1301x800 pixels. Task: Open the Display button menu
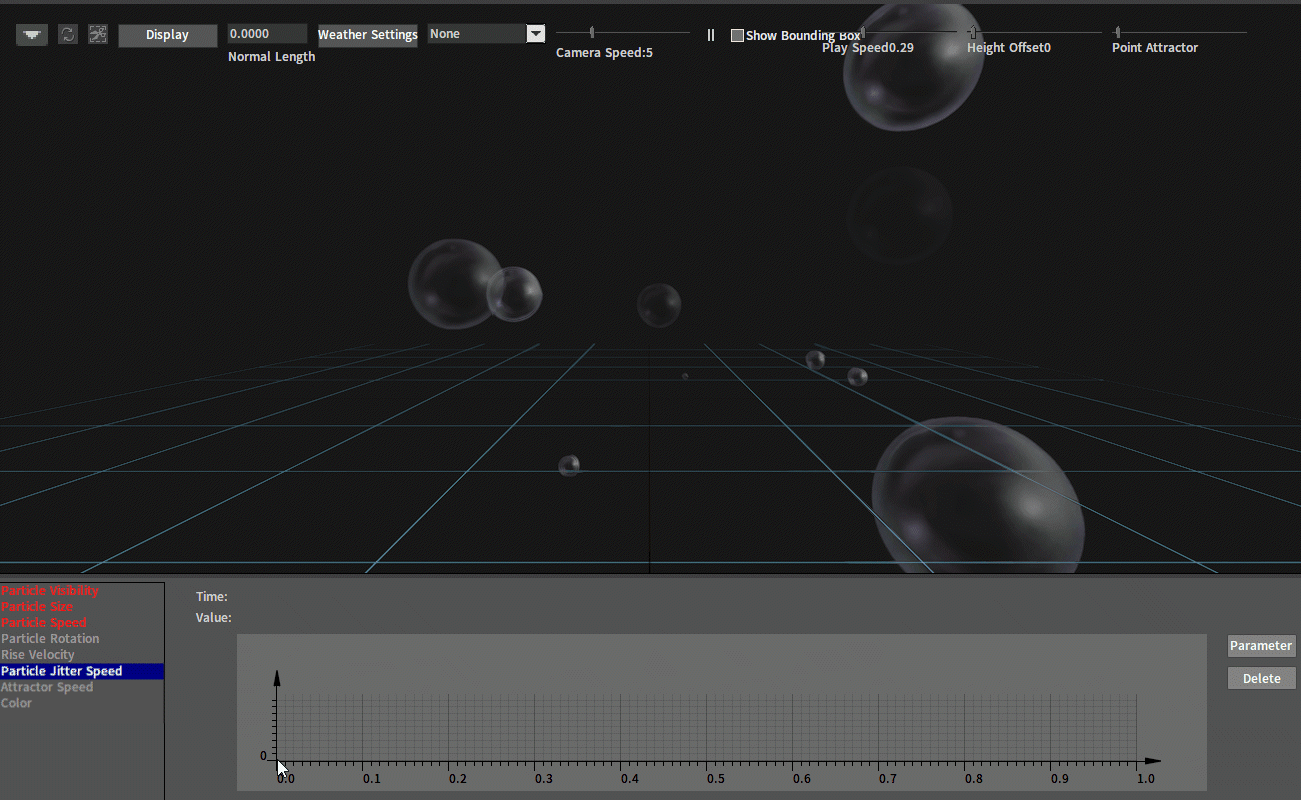[167, 35]
